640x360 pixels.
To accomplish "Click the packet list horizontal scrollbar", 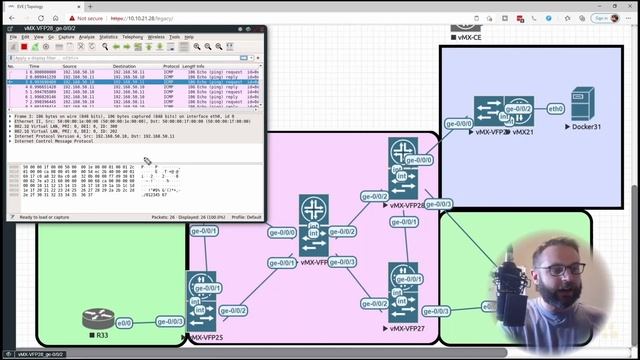I will (133, 109).
